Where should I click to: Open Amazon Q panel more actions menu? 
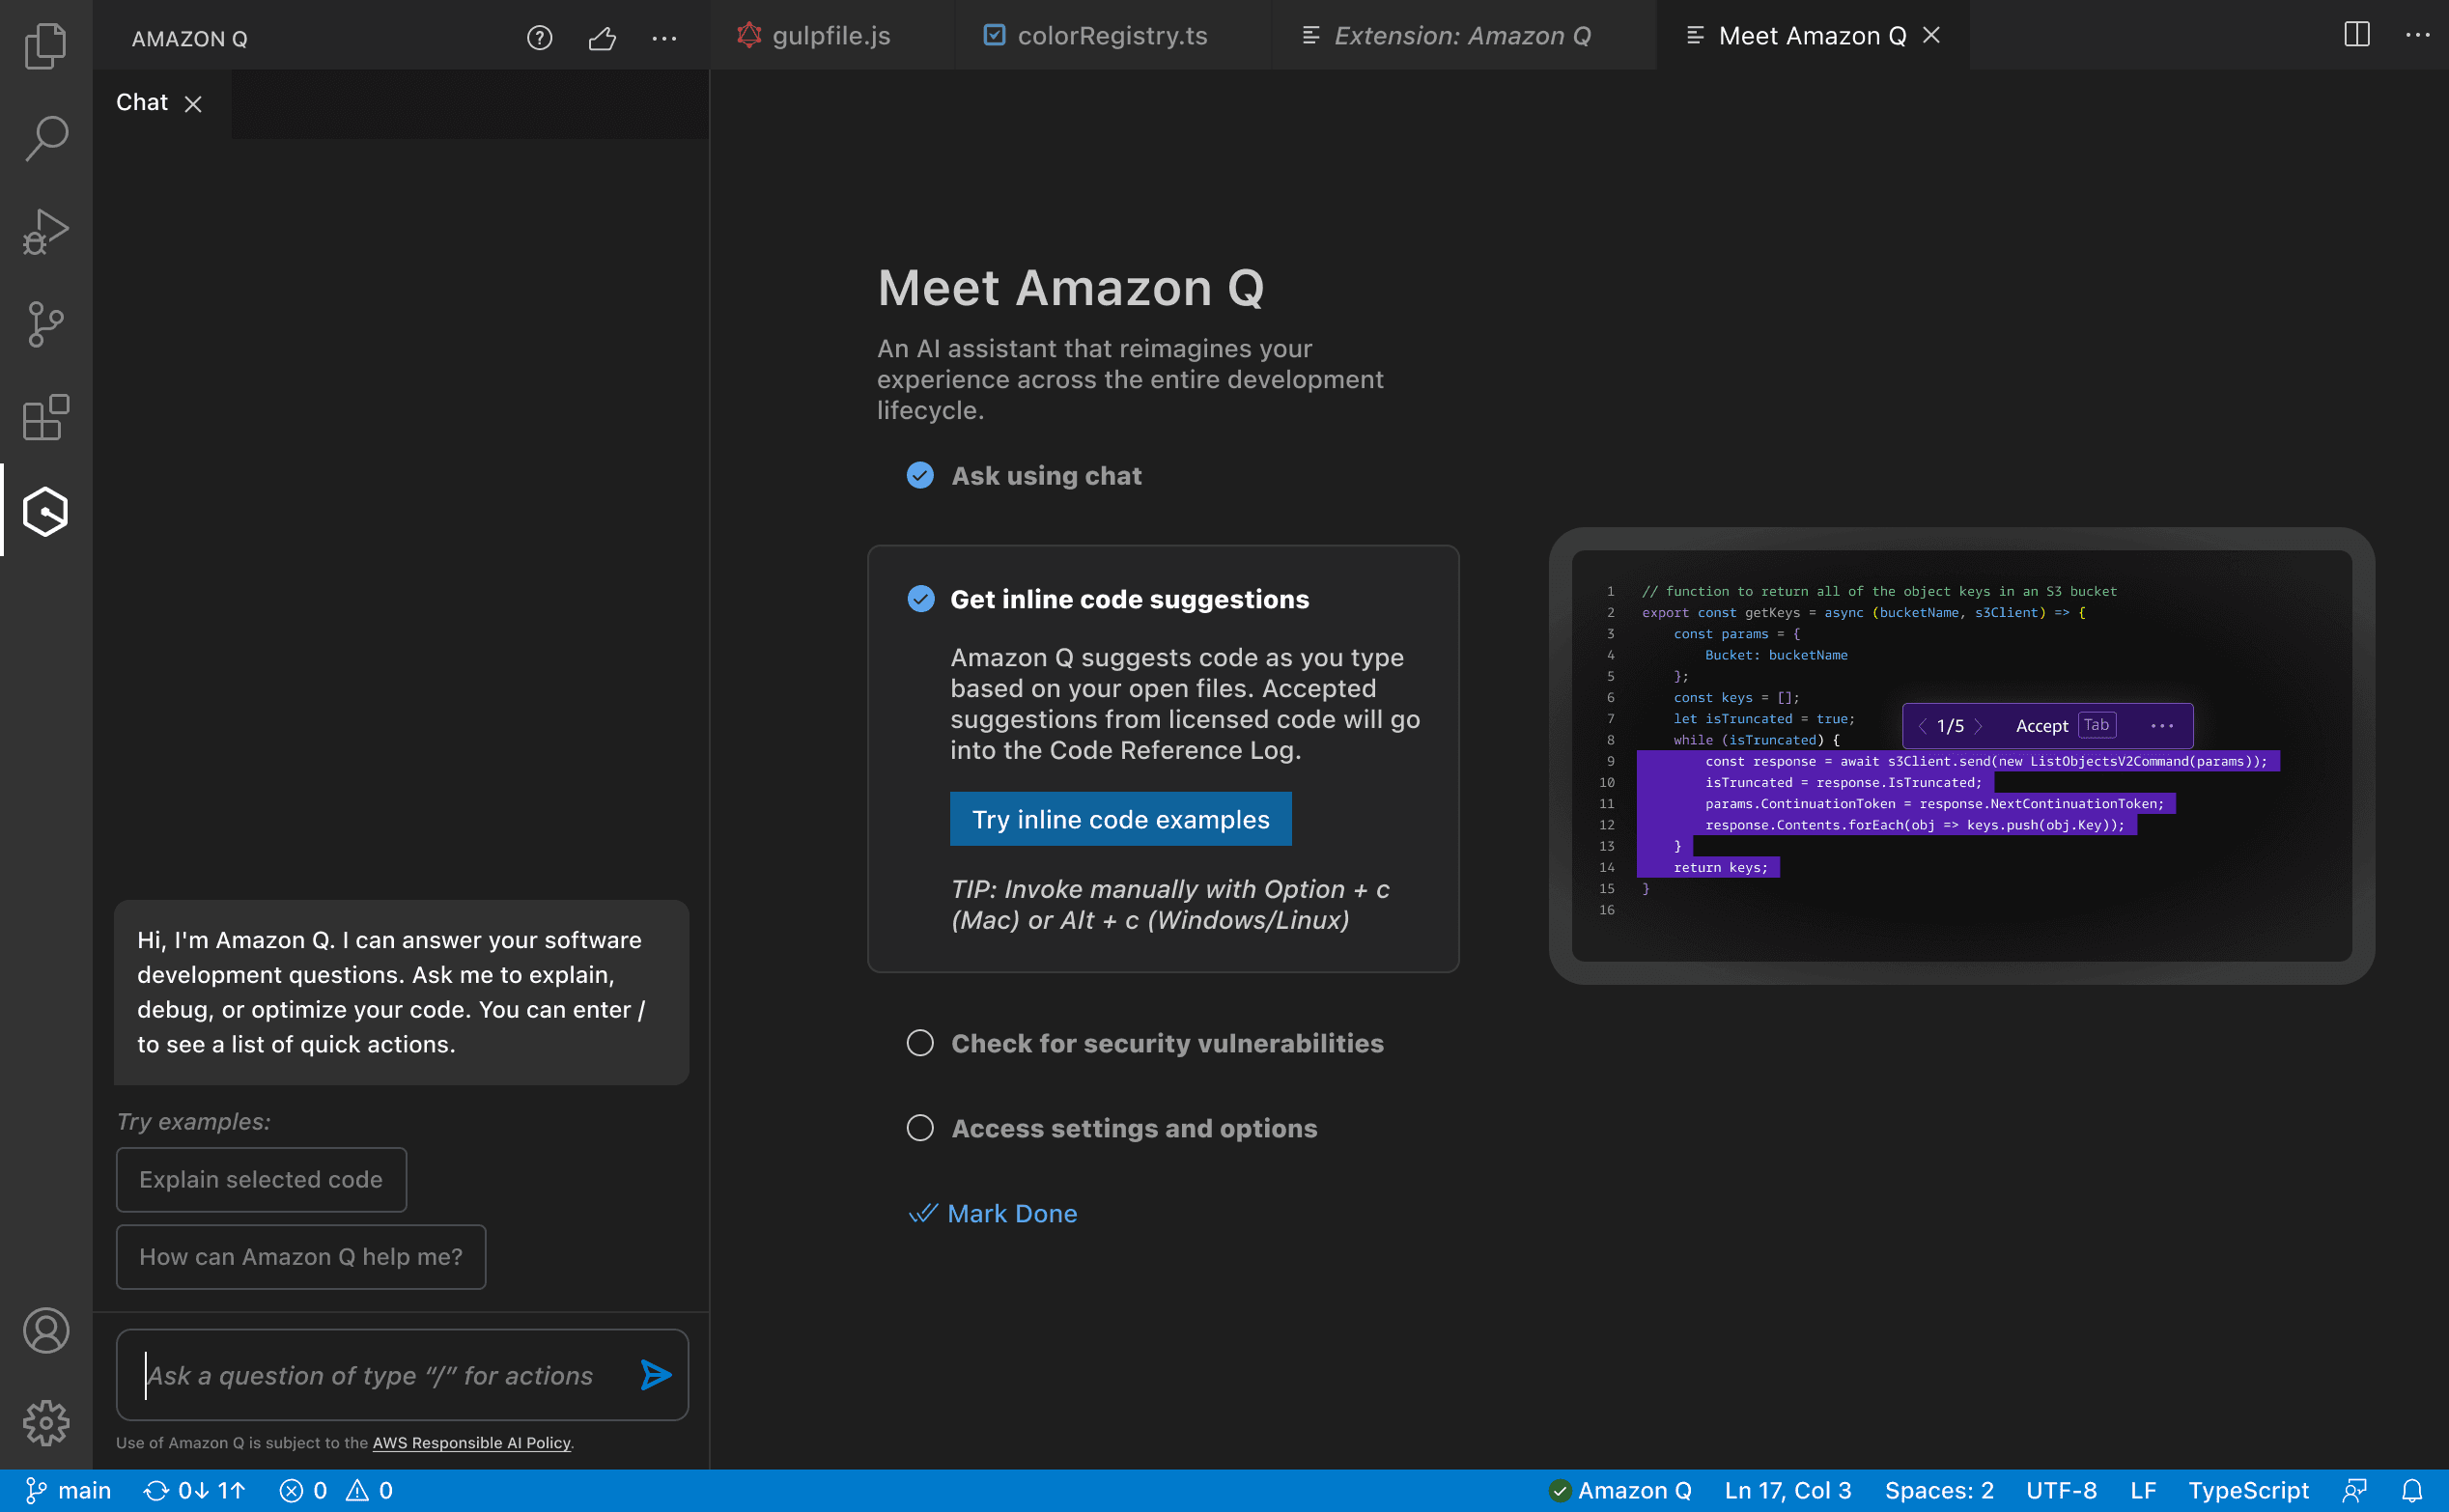click(664, 38)
